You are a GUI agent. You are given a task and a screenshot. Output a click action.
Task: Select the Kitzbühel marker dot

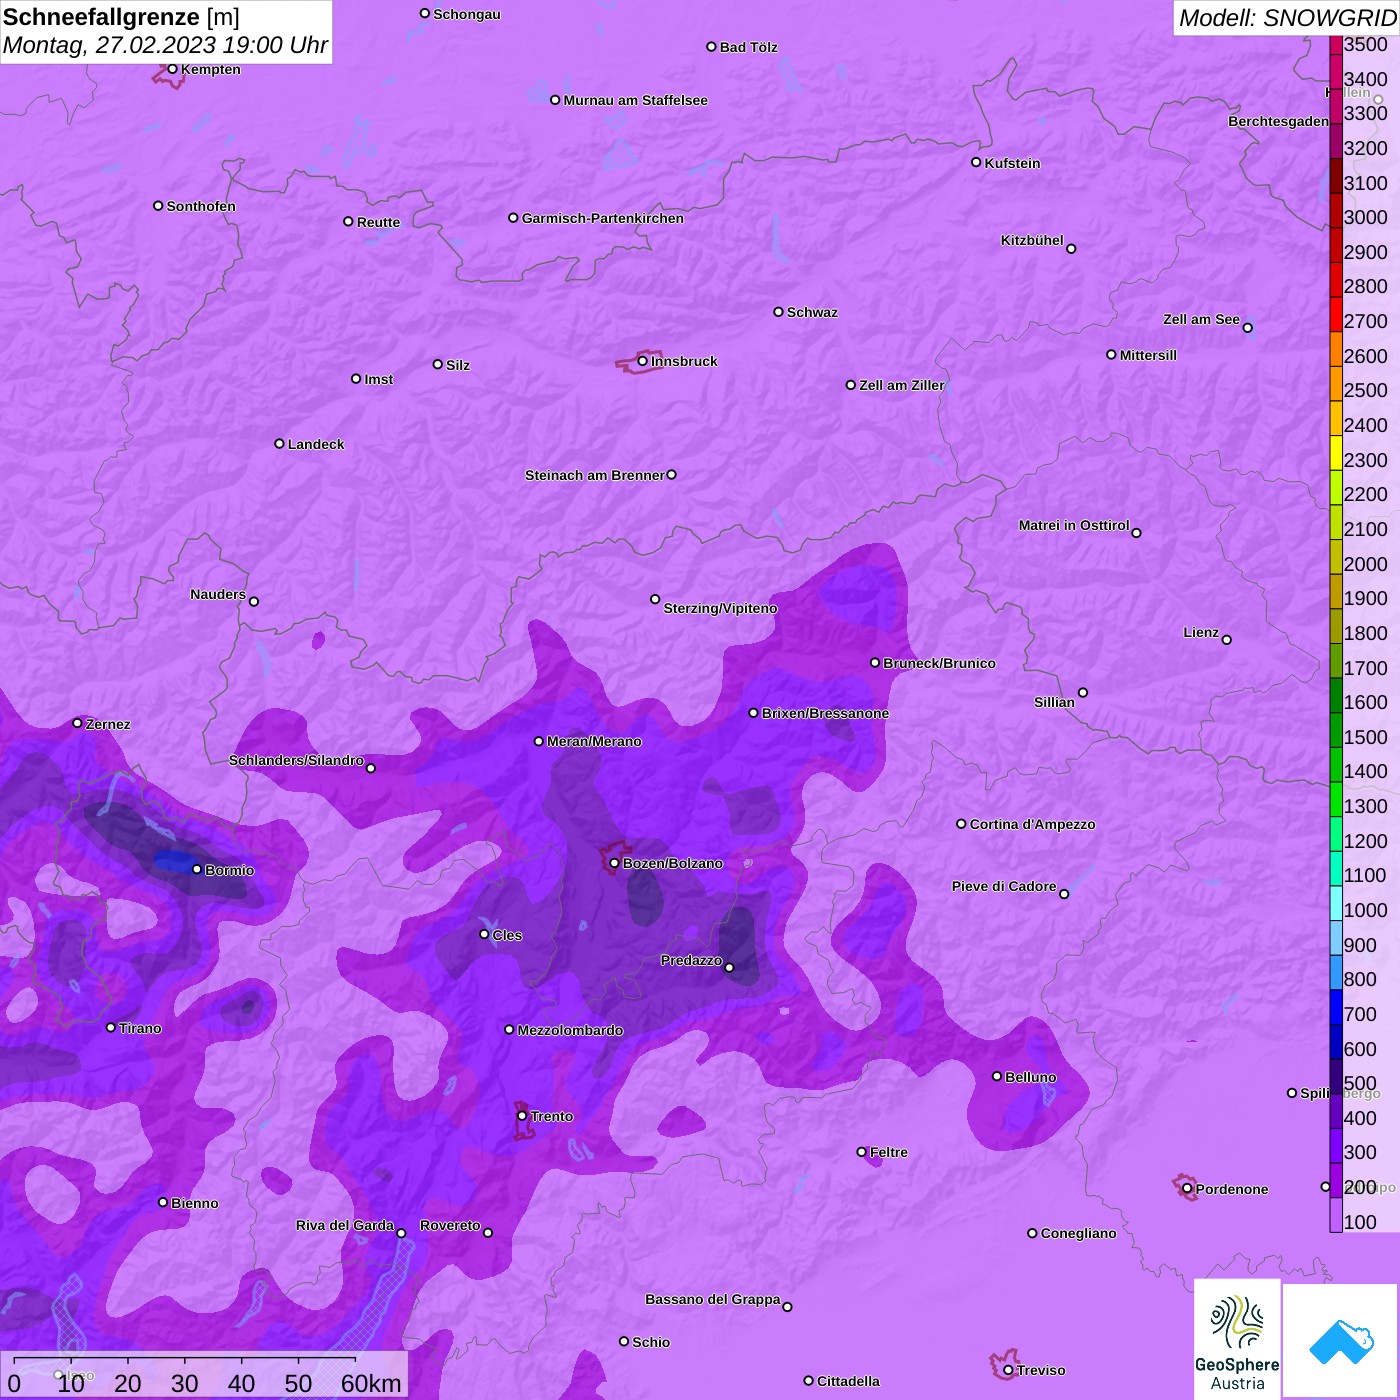(x=1071, y=249)
